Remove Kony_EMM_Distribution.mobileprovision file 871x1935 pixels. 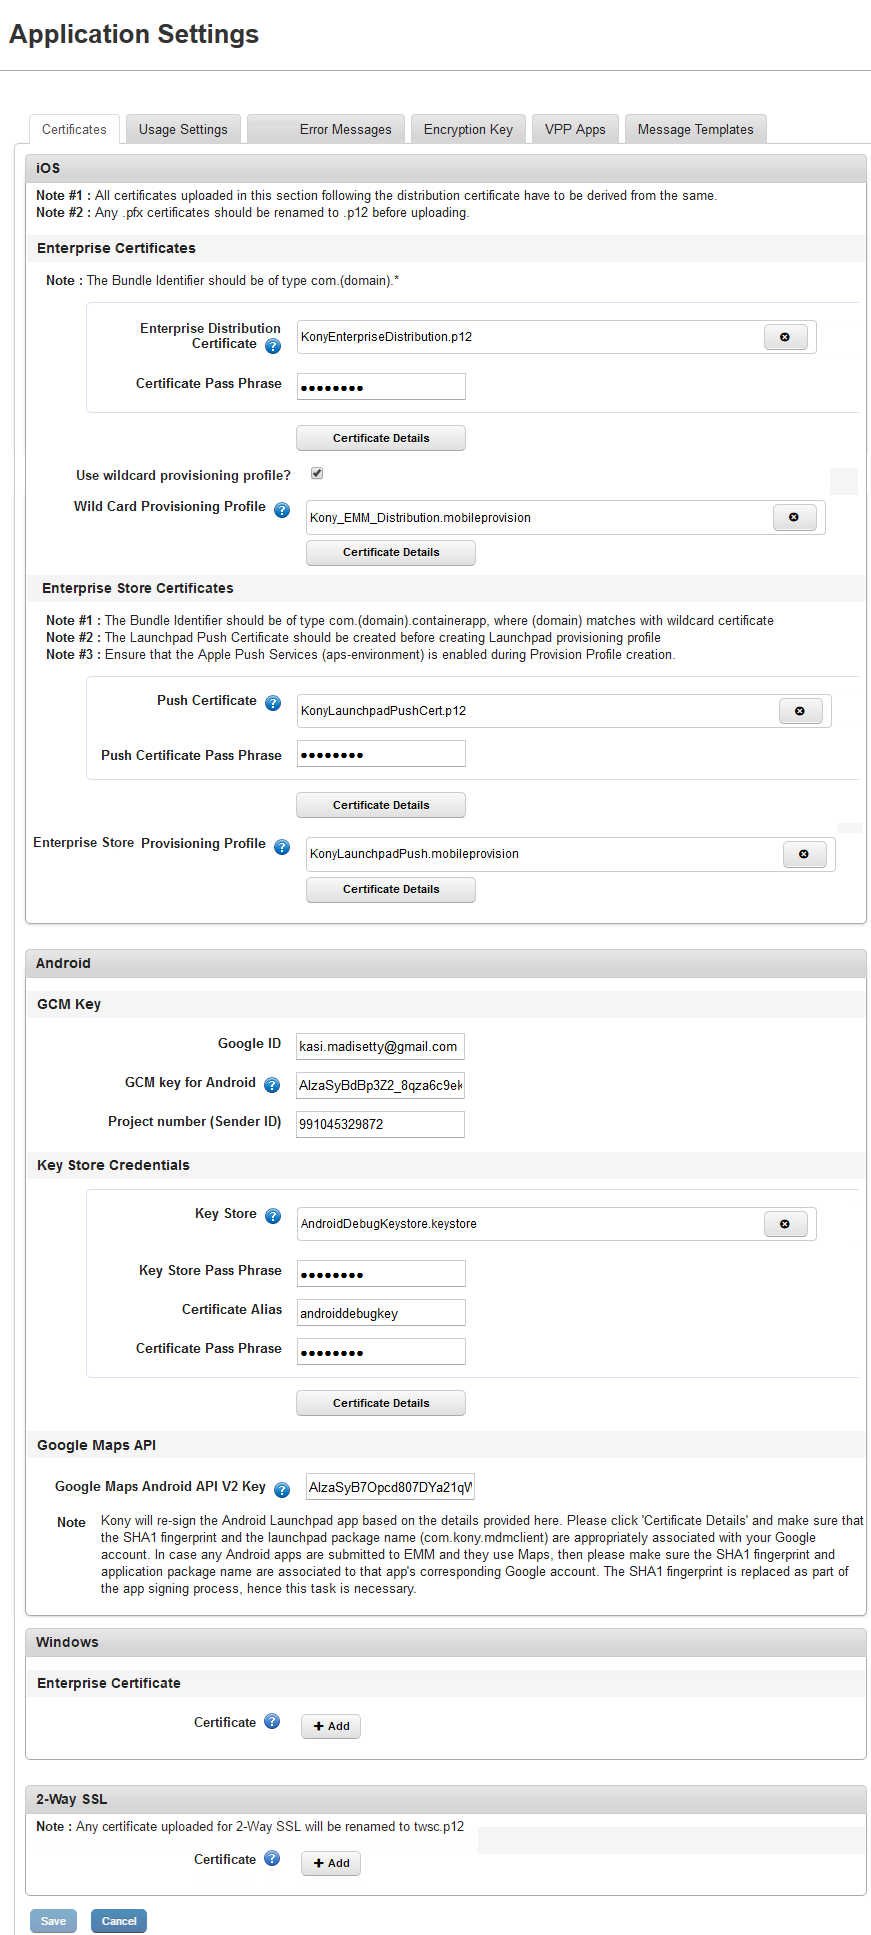794,517
